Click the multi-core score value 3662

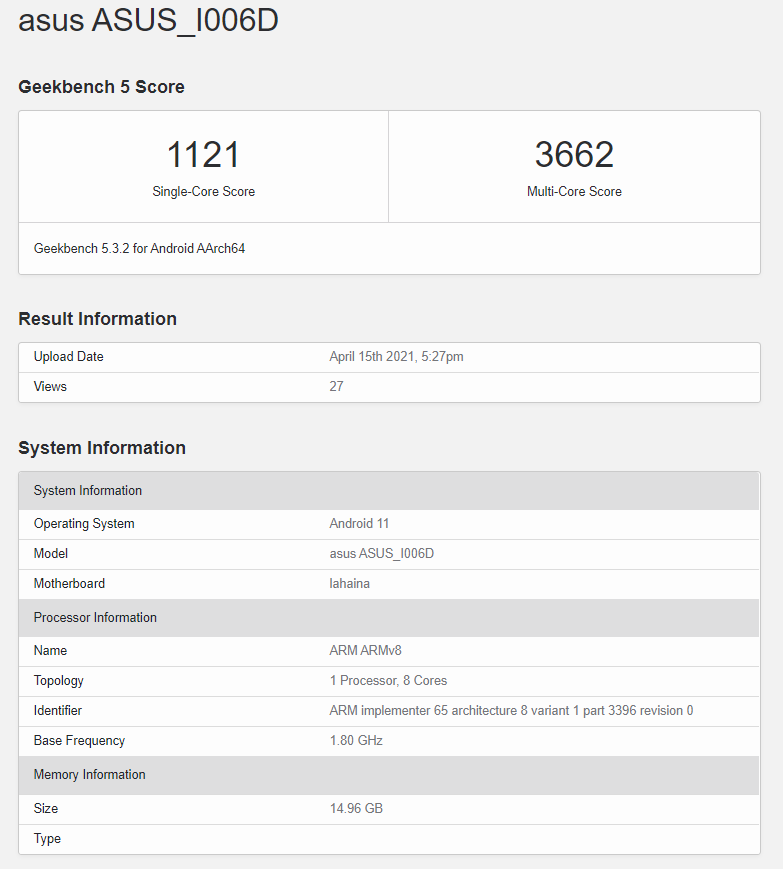[x=574, y=154]
